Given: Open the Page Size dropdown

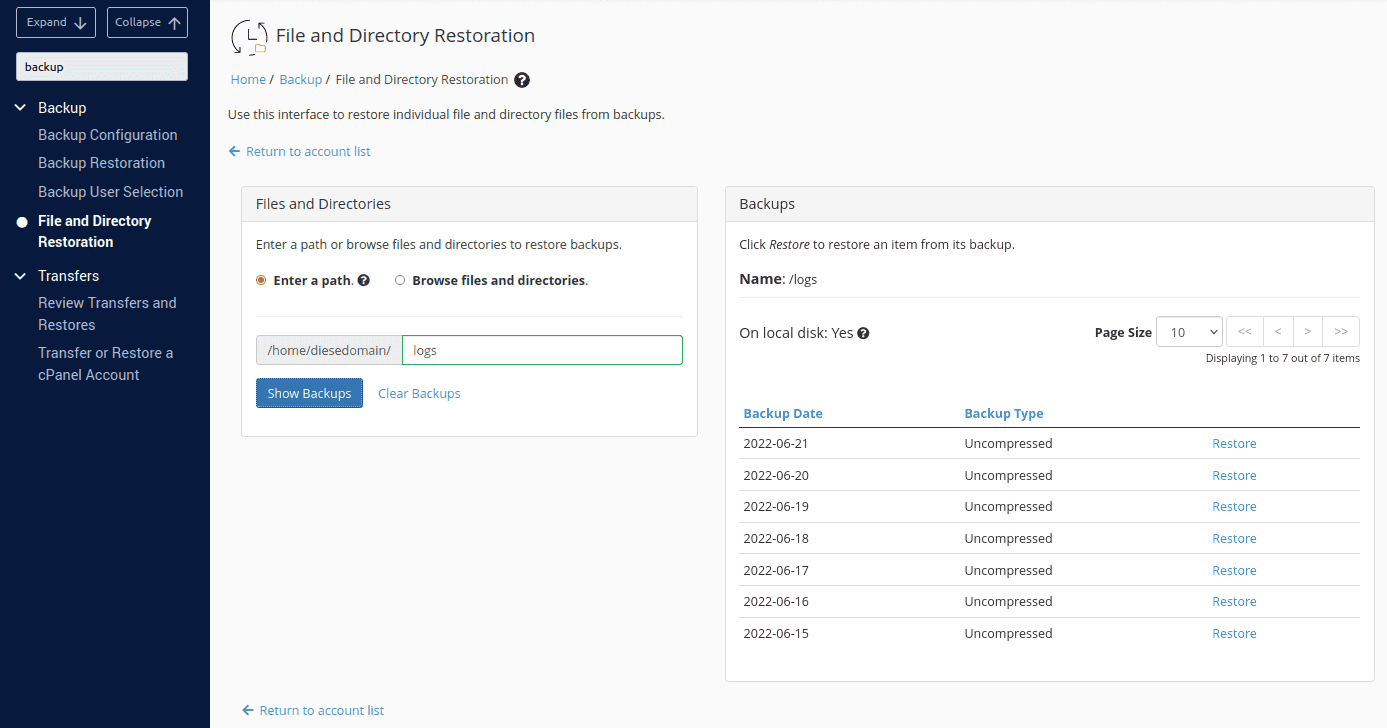Looking at the screenshot, I should 1189,332.
